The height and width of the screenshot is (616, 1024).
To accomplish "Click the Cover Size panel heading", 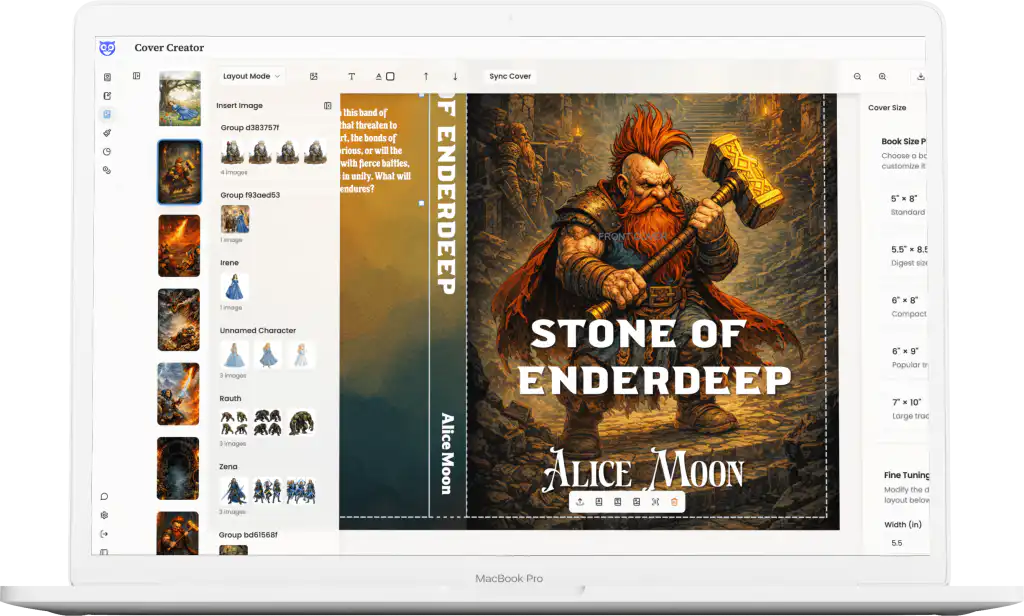I will coord(887,108).
